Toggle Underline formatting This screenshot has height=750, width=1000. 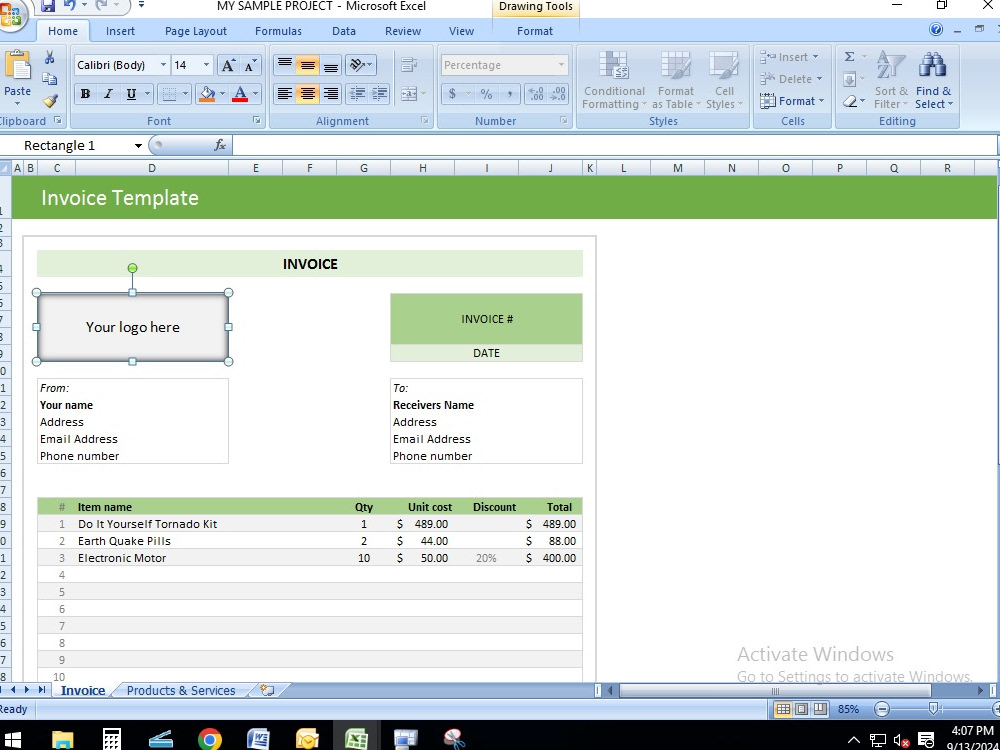pyautogui.click(x=131, y=94)
